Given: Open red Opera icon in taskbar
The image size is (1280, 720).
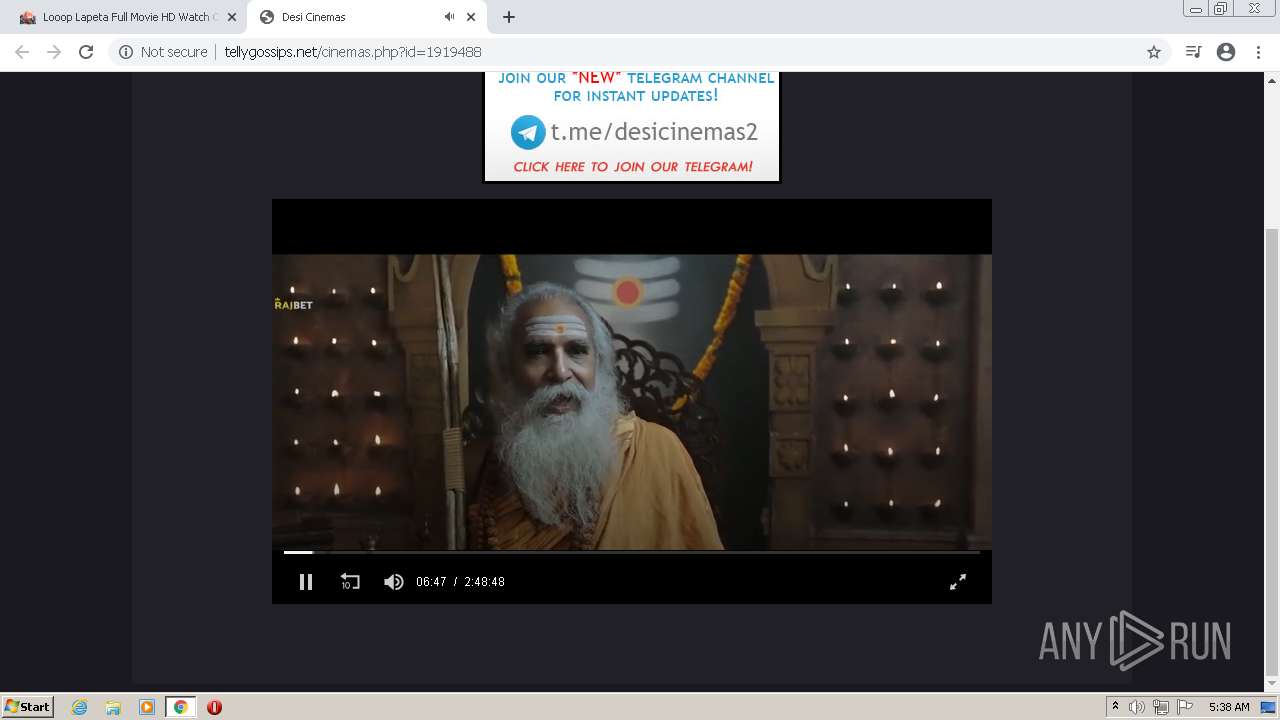Looking at the screenshot, I should click(214, 707).
